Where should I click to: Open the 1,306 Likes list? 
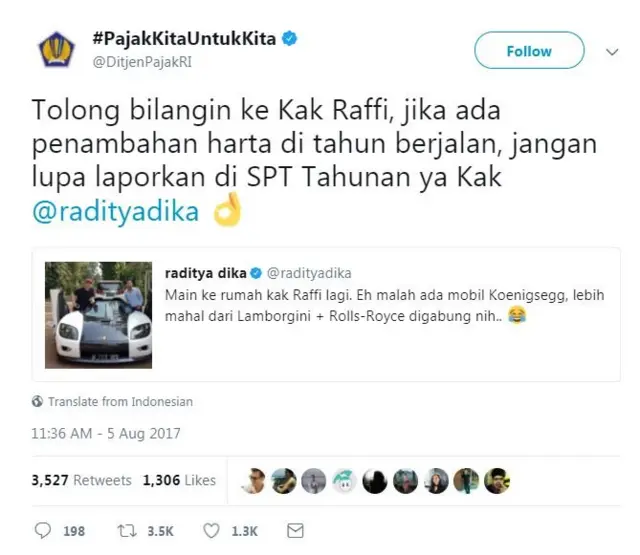[179, 480]
